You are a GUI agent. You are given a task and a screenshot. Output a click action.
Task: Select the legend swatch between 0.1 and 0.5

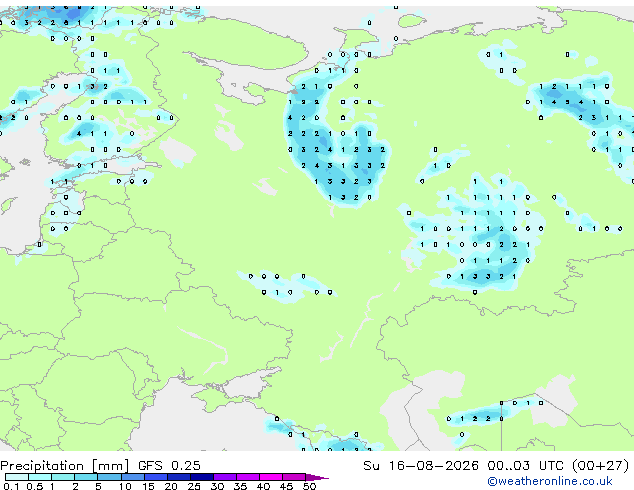(17, 477)
